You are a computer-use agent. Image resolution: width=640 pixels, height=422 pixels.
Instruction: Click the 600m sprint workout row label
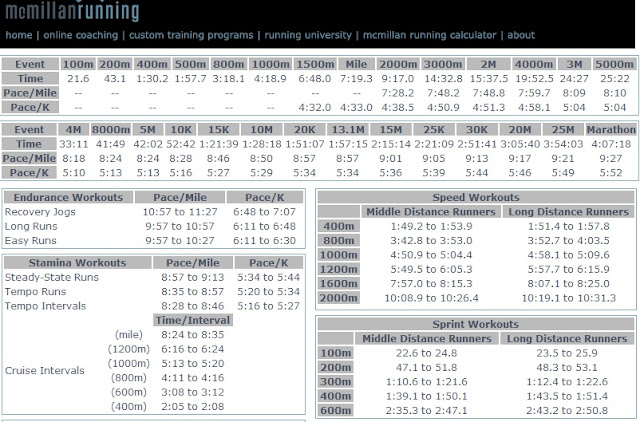click(336, 410)
